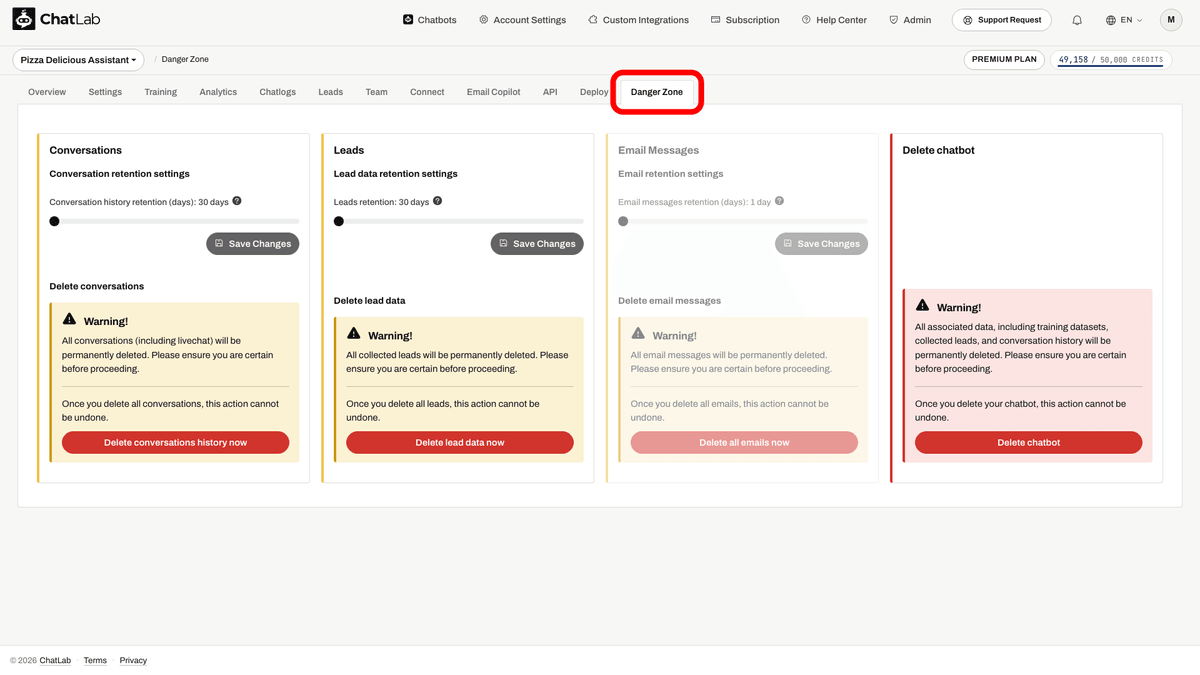Viewport: 1200px width, 675px height.
Task: Open Subscription in top navigation
Action: click(x=745, y=20)
